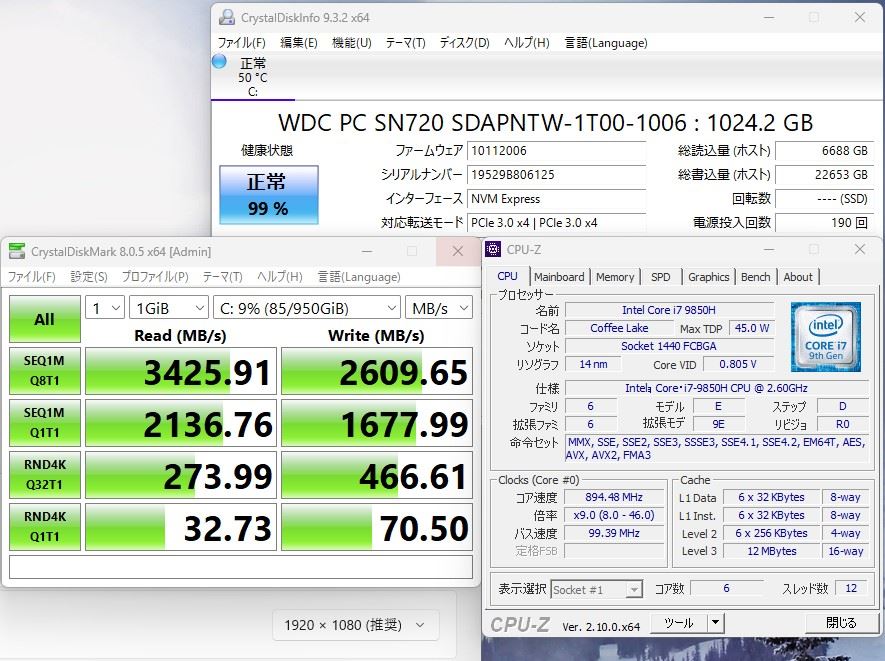
Task: Click power on count 190 回
Action: 825,223
